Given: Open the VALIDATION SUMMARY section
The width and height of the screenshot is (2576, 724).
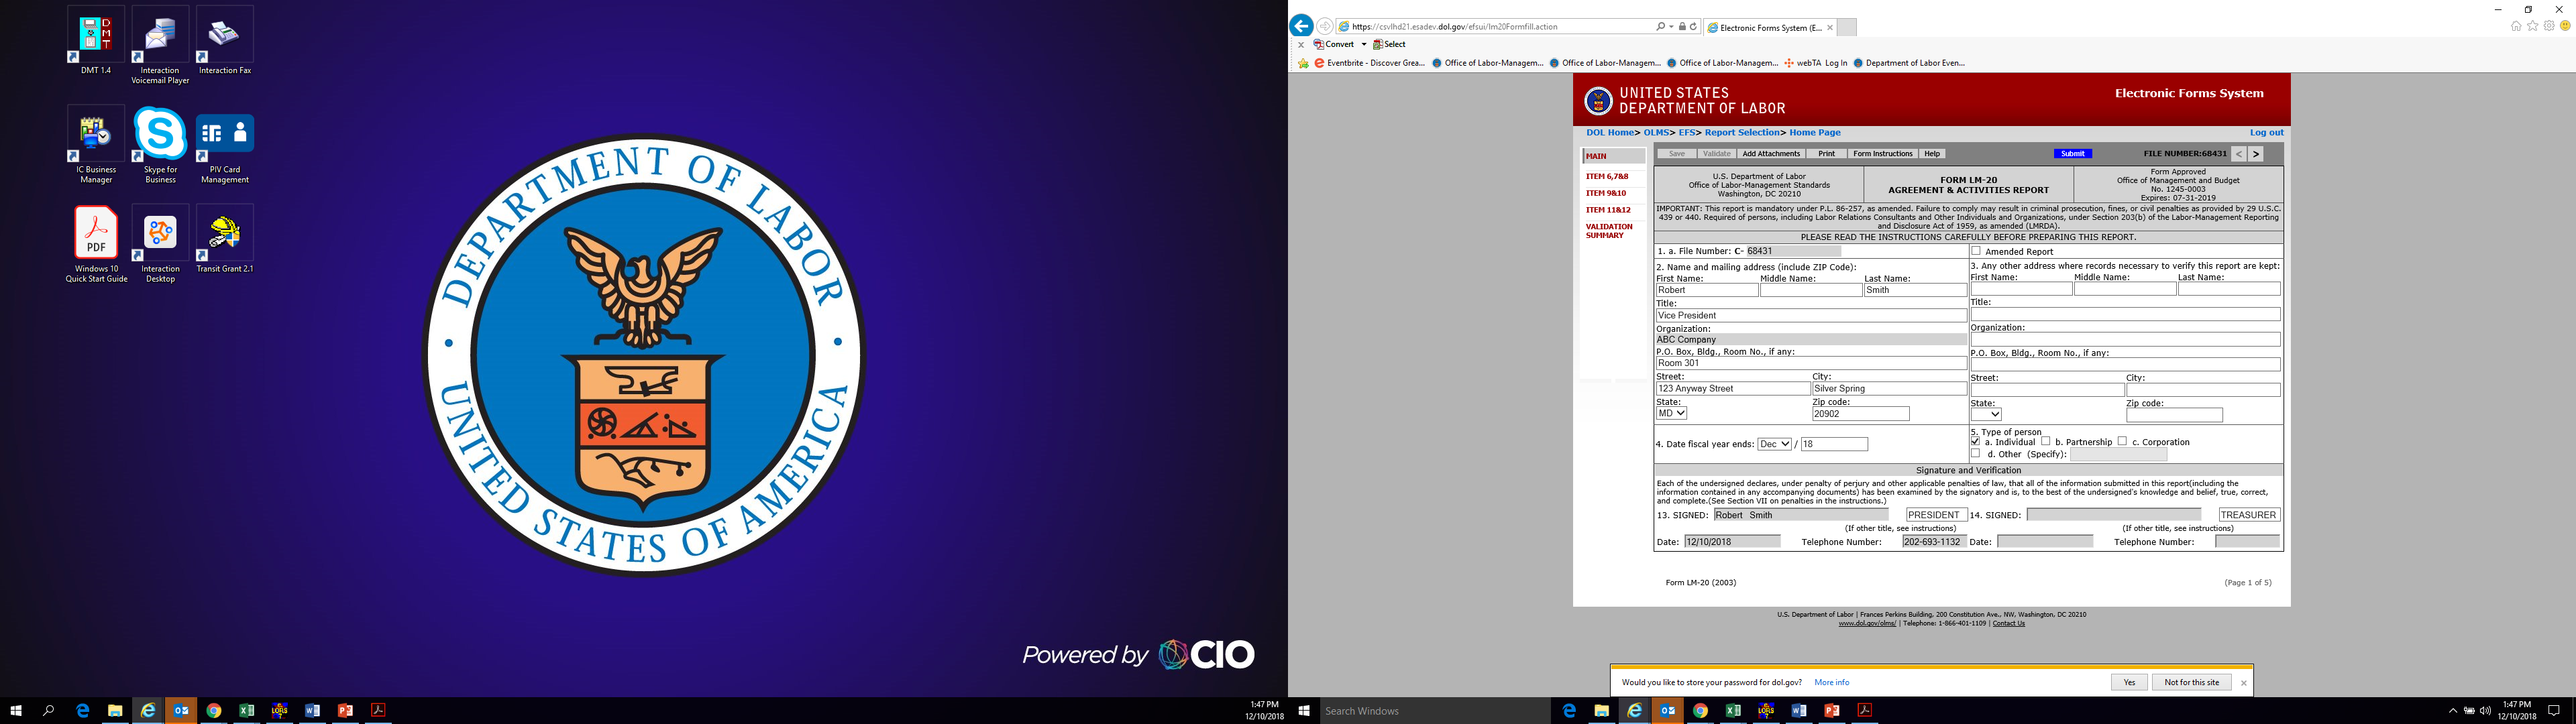Looking at the screenshot, I should [x=1609, y=231].
